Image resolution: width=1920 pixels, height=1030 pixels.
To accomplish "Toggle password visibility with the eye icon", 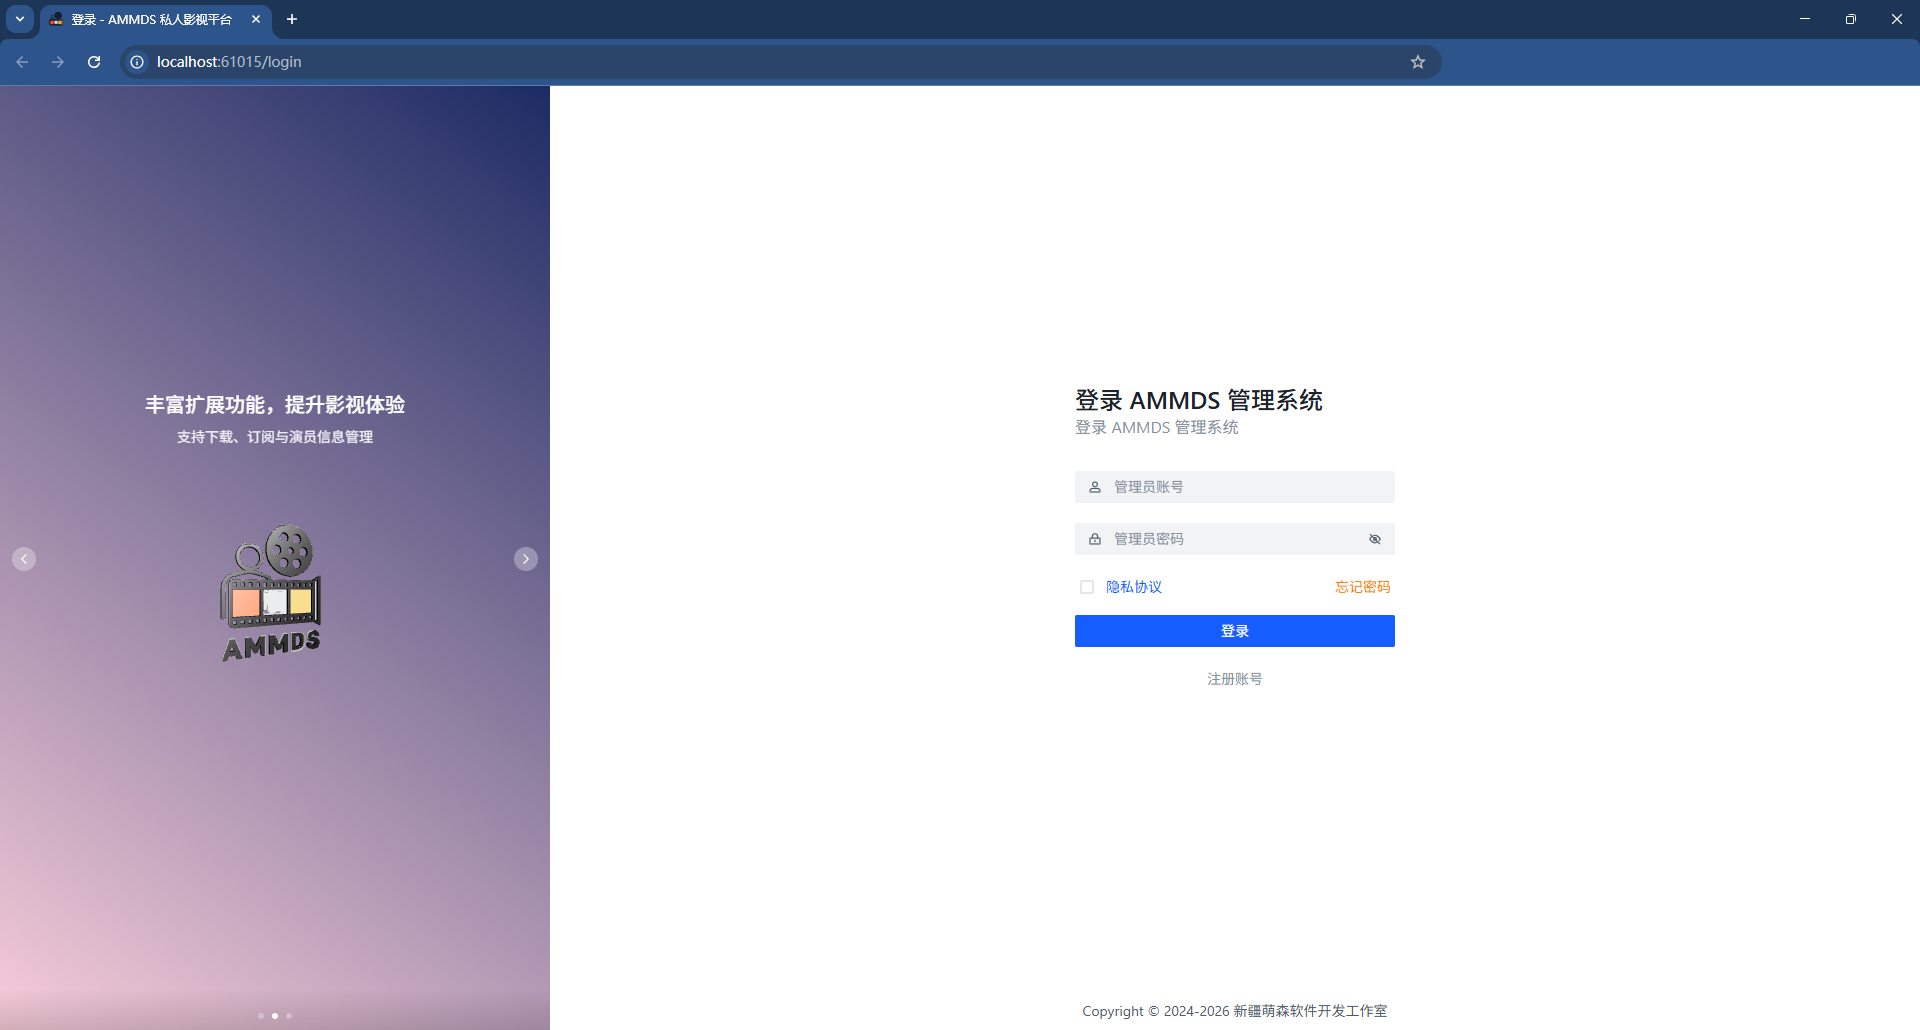I will [1375, 538].
